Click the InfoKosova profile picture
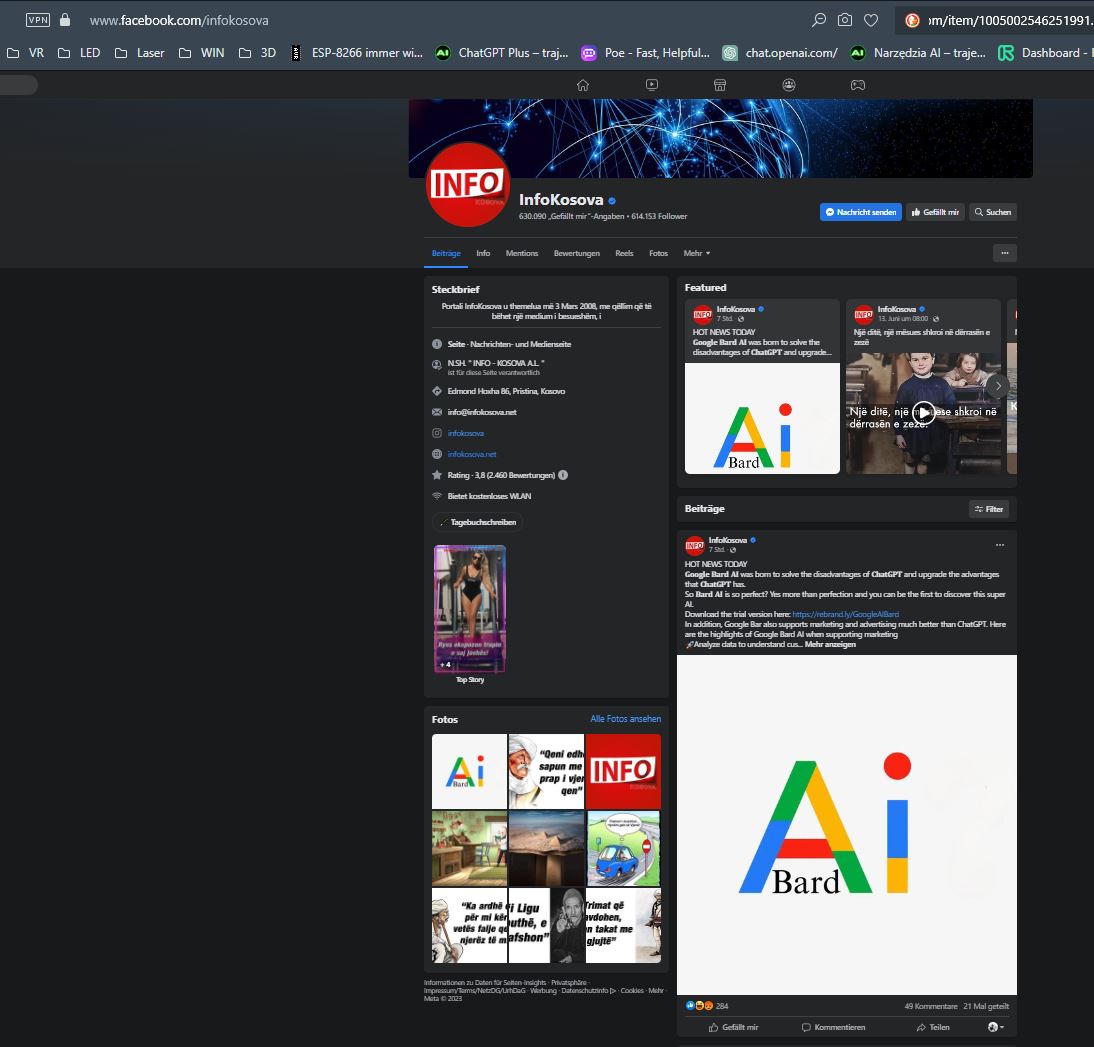1094x1047 pixels. 467,185
